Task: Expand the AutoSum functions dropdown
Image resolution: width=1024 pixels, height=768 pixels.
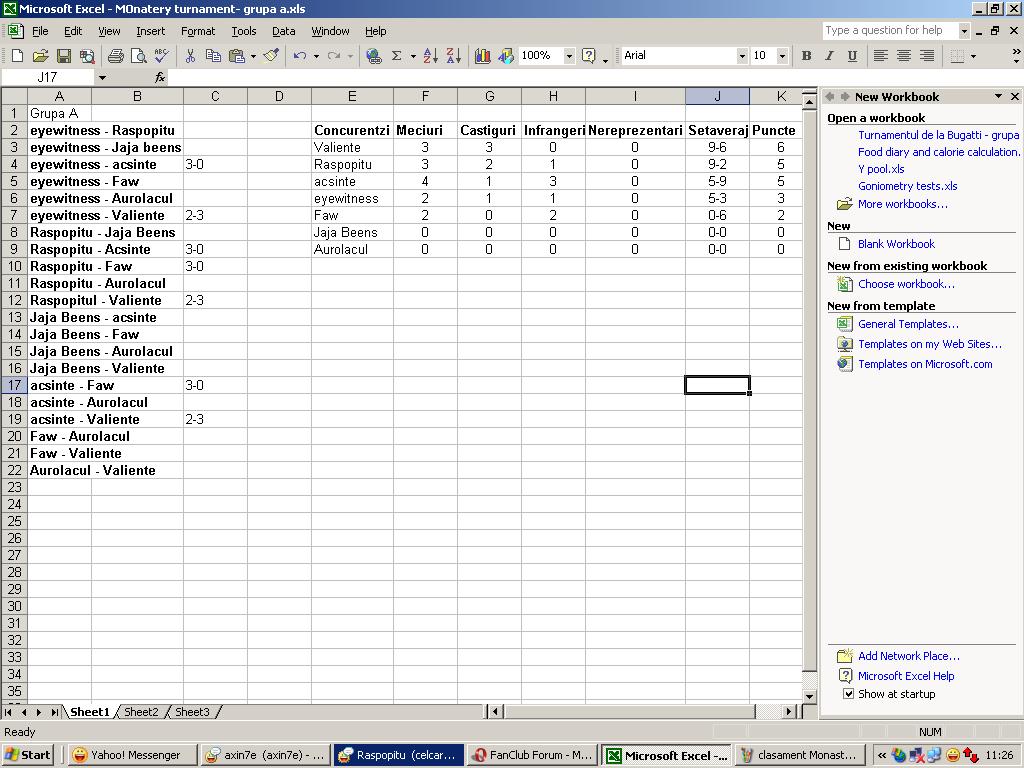Action: click(413, 56)
